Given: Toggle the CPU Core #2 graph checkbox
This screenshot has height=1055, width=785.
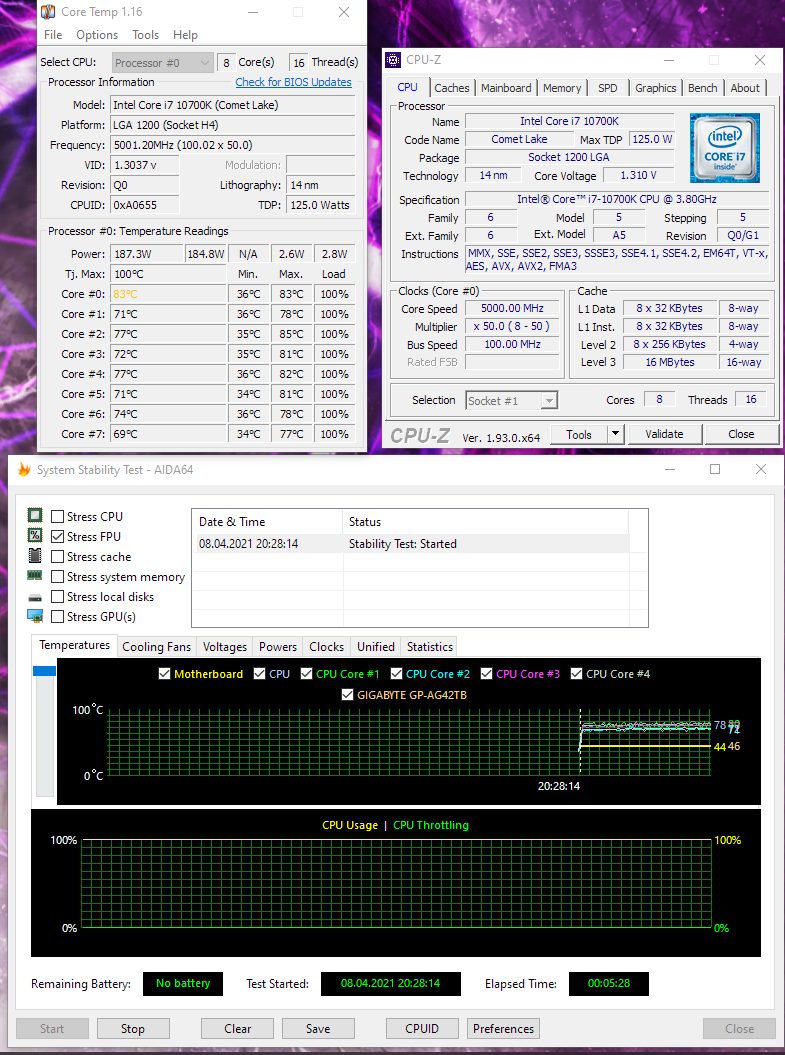Looking at the screenshot, I should [x=396, y=674].
